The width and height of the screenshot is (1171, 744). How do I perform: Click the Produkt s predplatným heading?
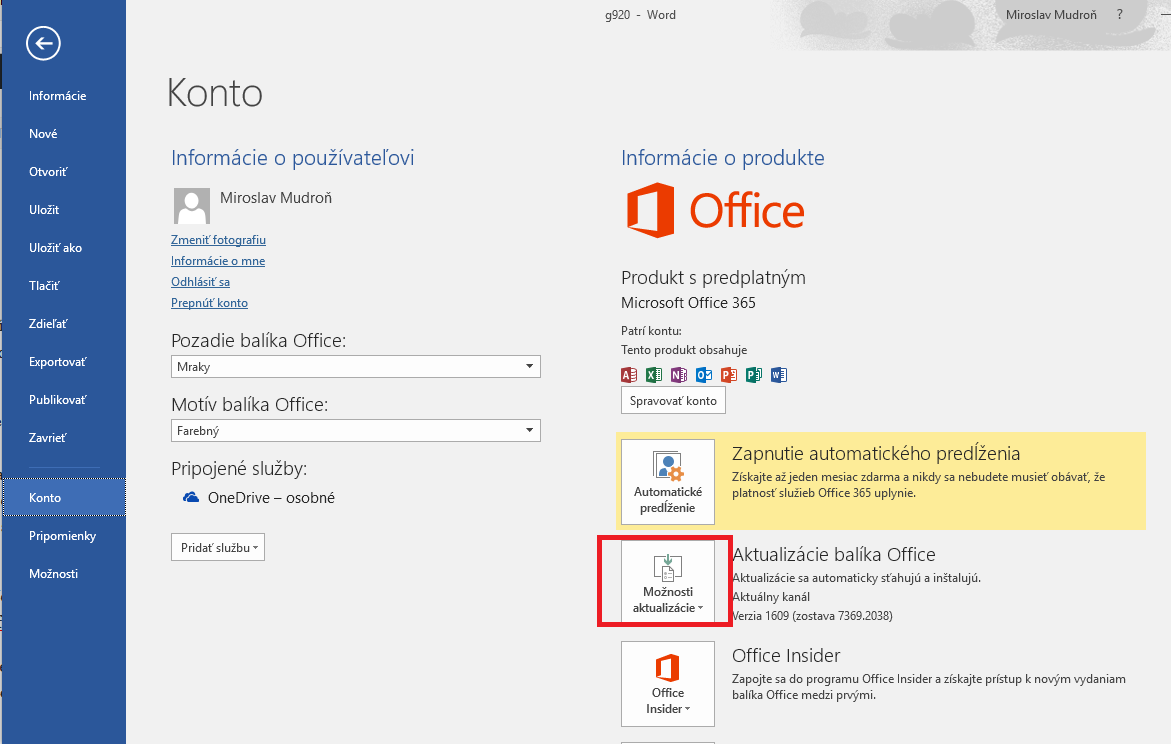[713, 278]
